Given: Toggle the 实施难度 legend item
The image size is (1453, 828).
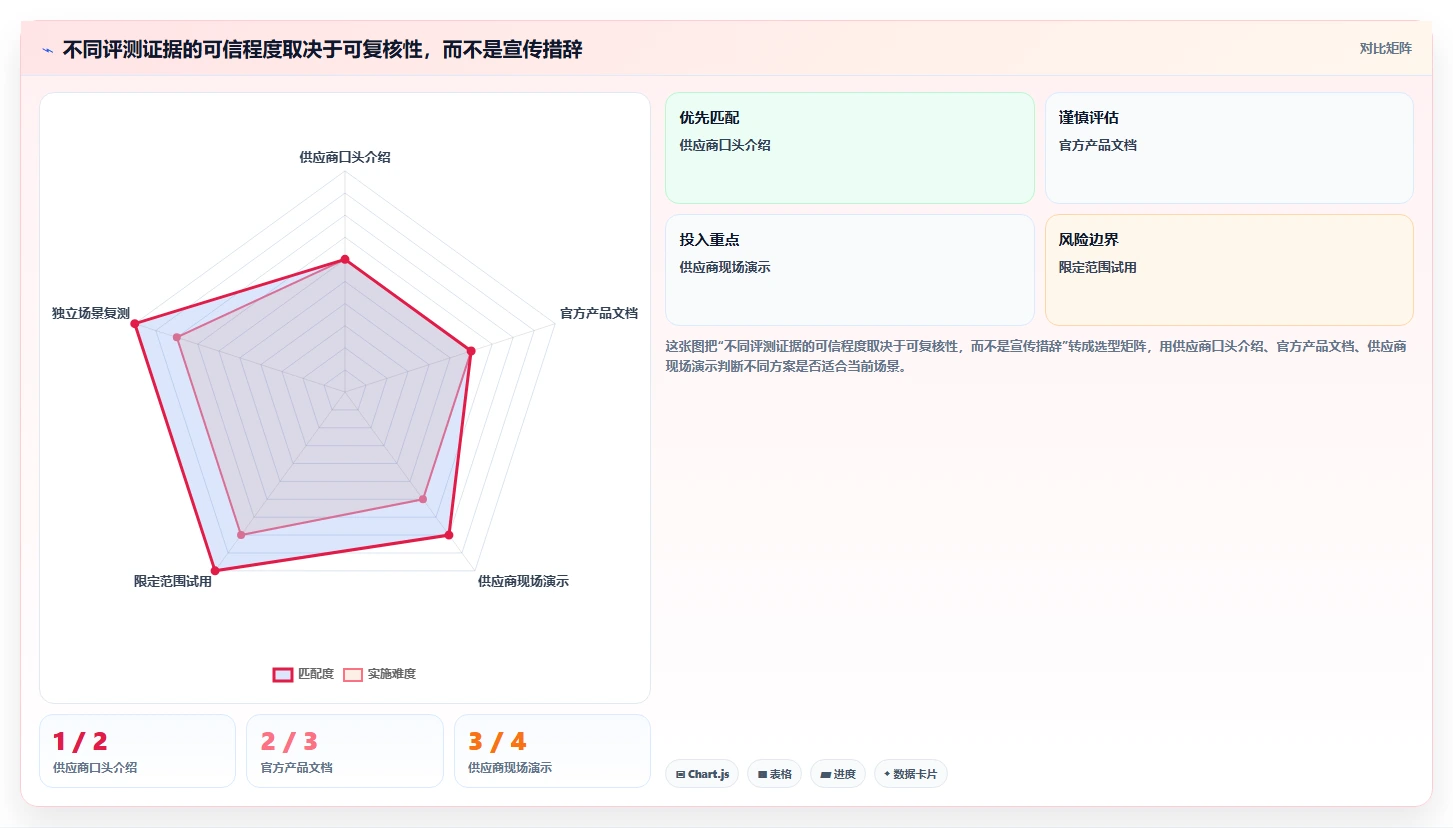Looking at the screenshot, I should coord(379,674).
